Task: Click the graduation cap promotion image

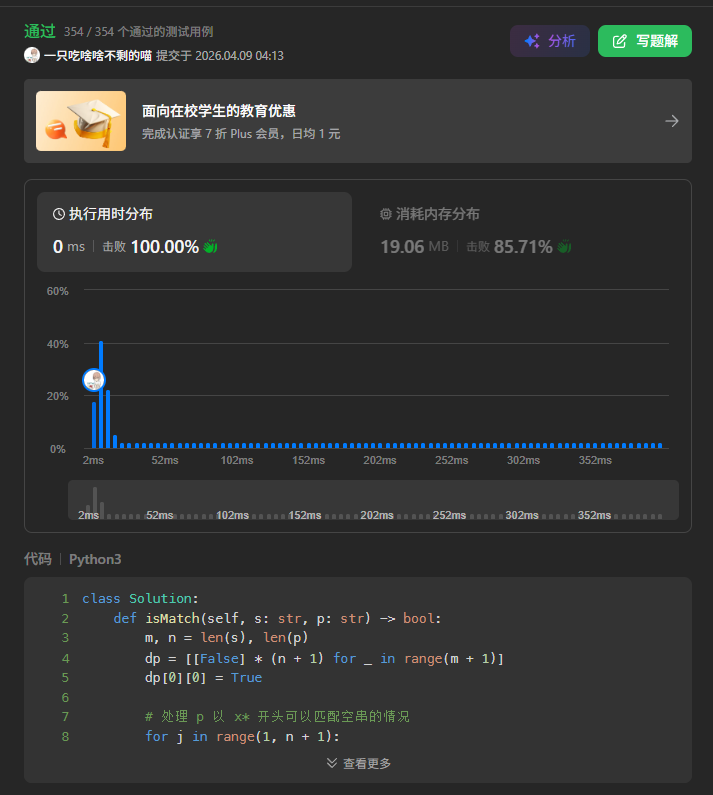Action: 81,121
